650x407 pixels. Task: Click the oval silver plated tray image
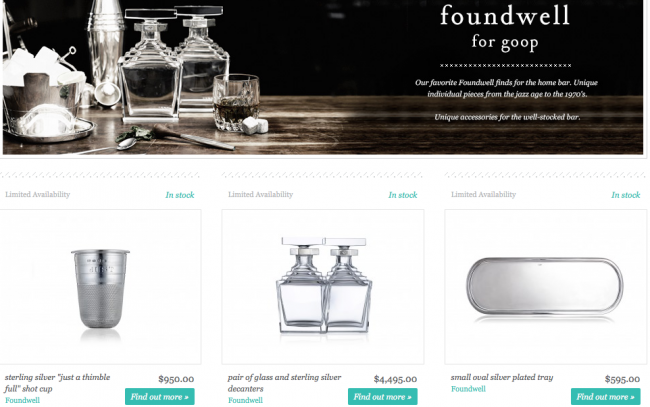point(546,287)
